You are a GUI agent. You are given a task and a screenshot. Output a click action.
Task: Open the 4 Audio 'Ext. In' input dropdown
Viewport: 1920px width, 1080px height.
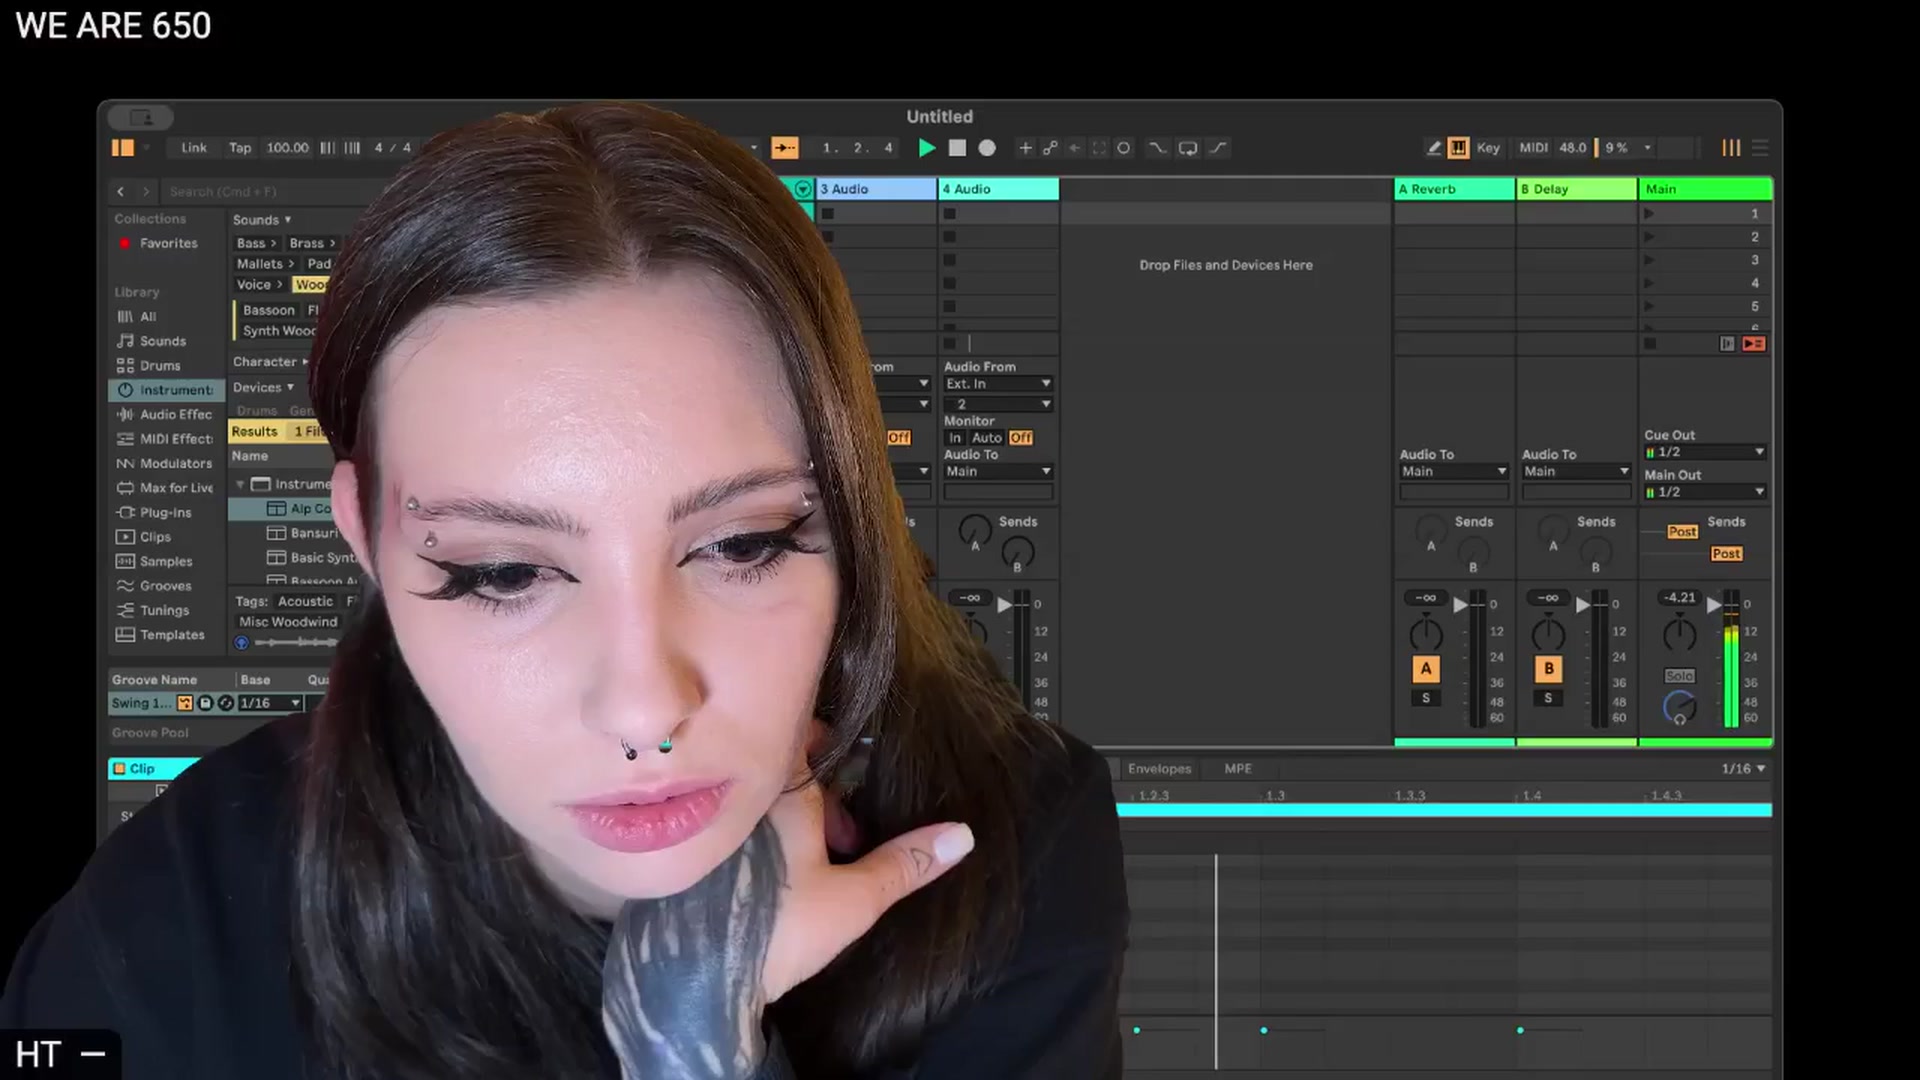tap(998, 384)
